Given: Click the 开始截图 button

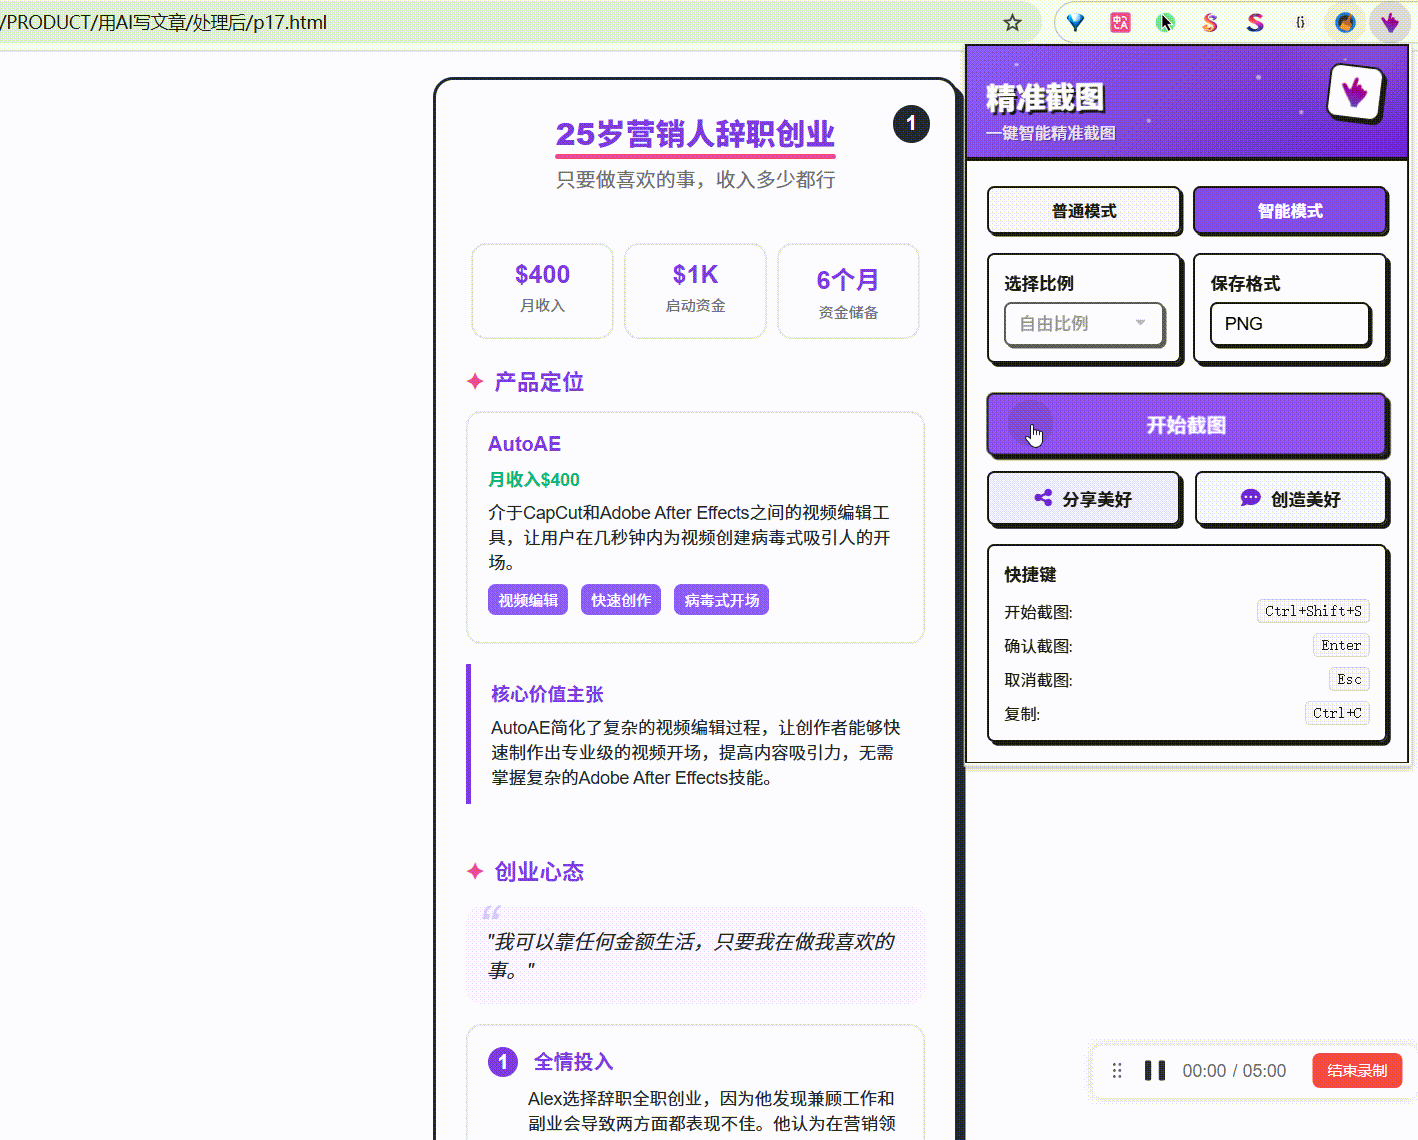Looking at the screenshot, I should tap(1186, 425).
